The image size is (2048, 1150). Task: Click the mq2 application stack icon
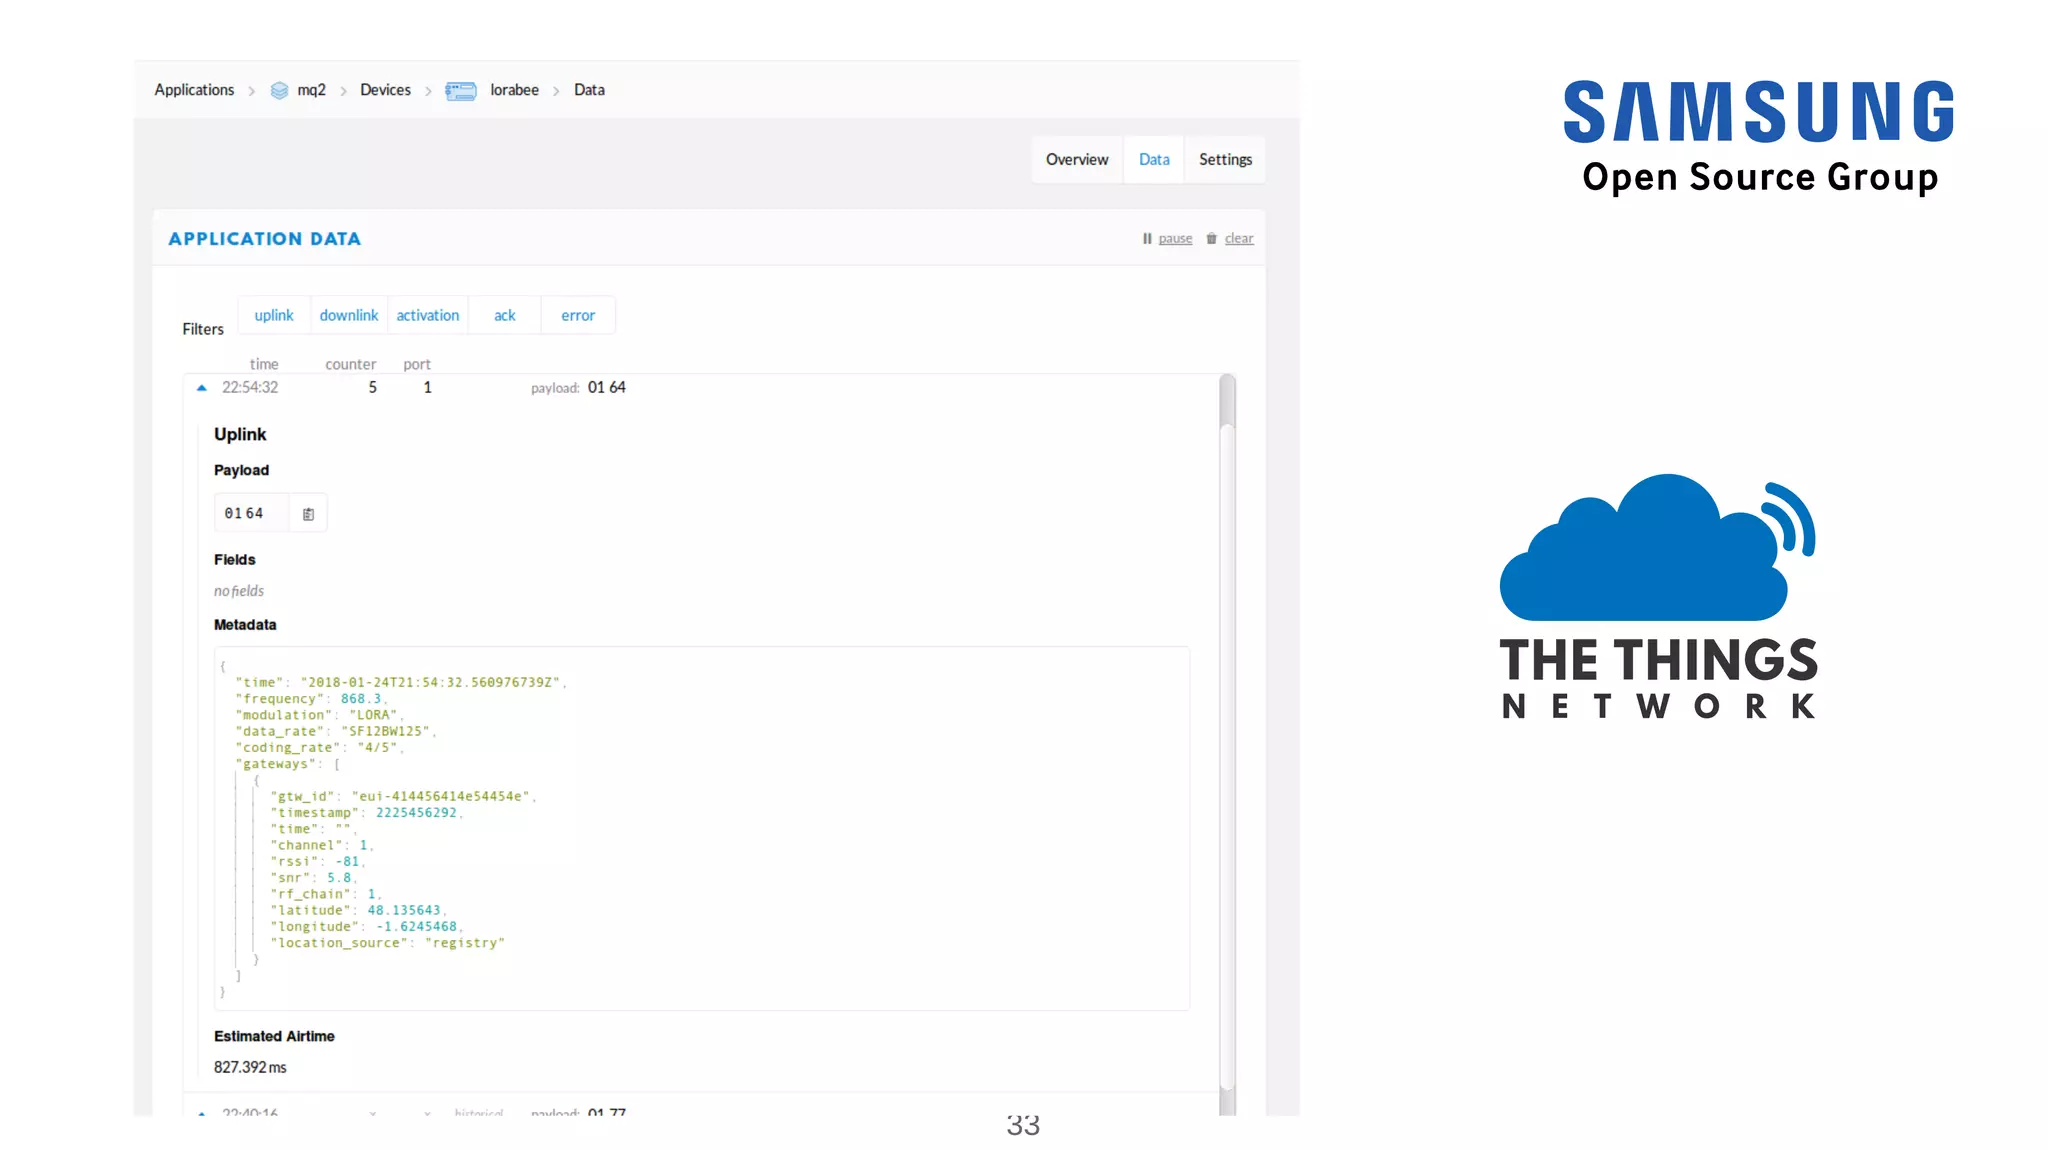pos(279,90)
